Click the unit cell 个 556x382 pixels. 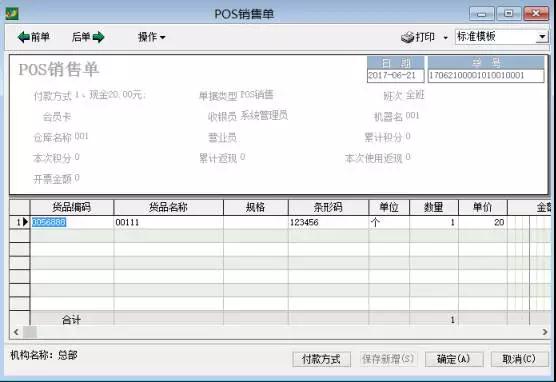(389, 222)
